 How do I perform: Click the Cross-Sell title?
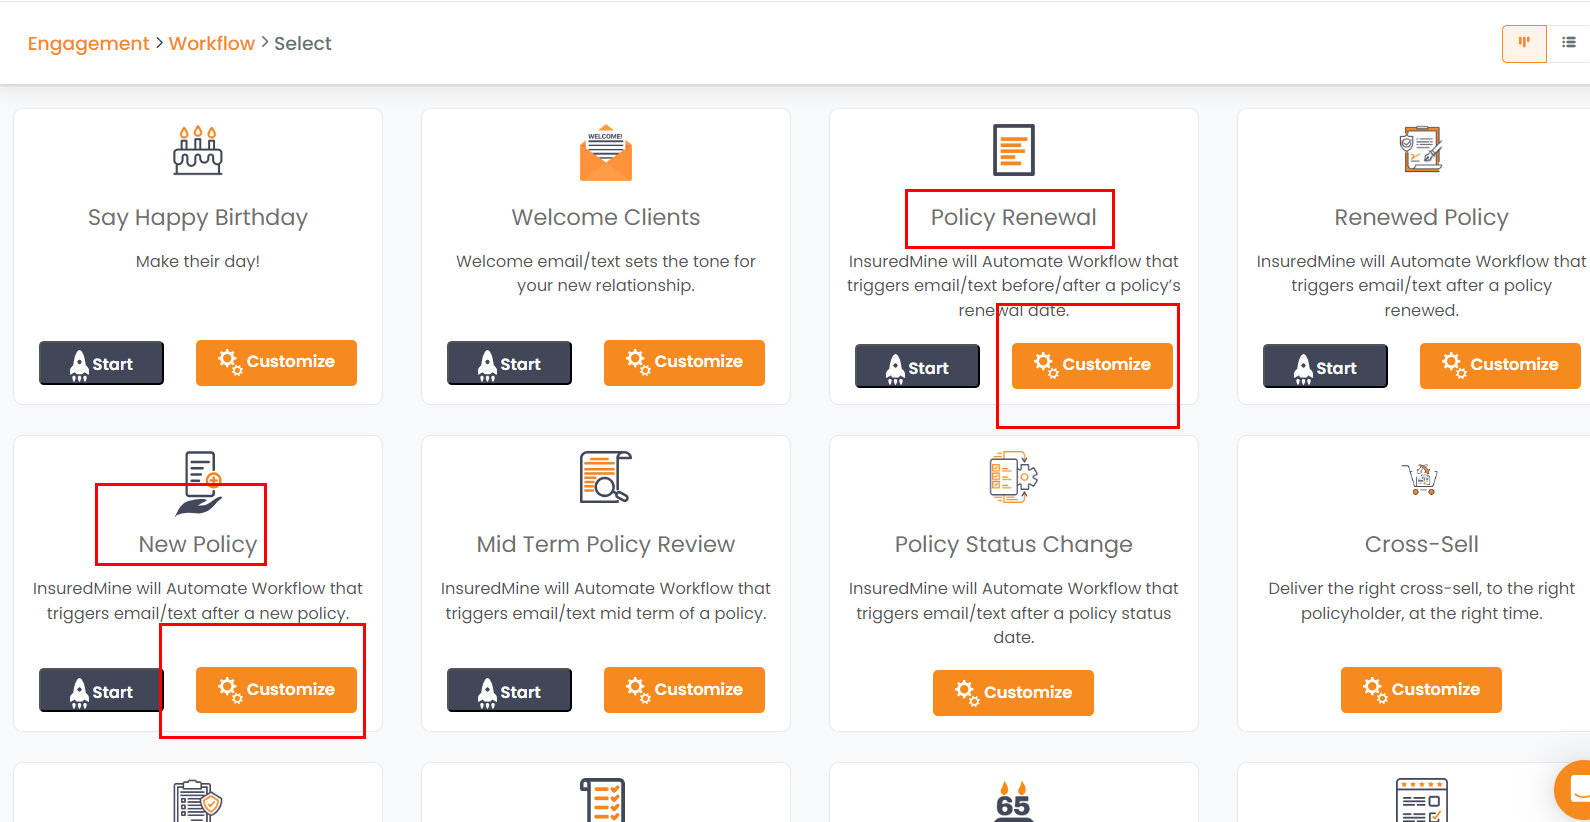point(1421,545)
